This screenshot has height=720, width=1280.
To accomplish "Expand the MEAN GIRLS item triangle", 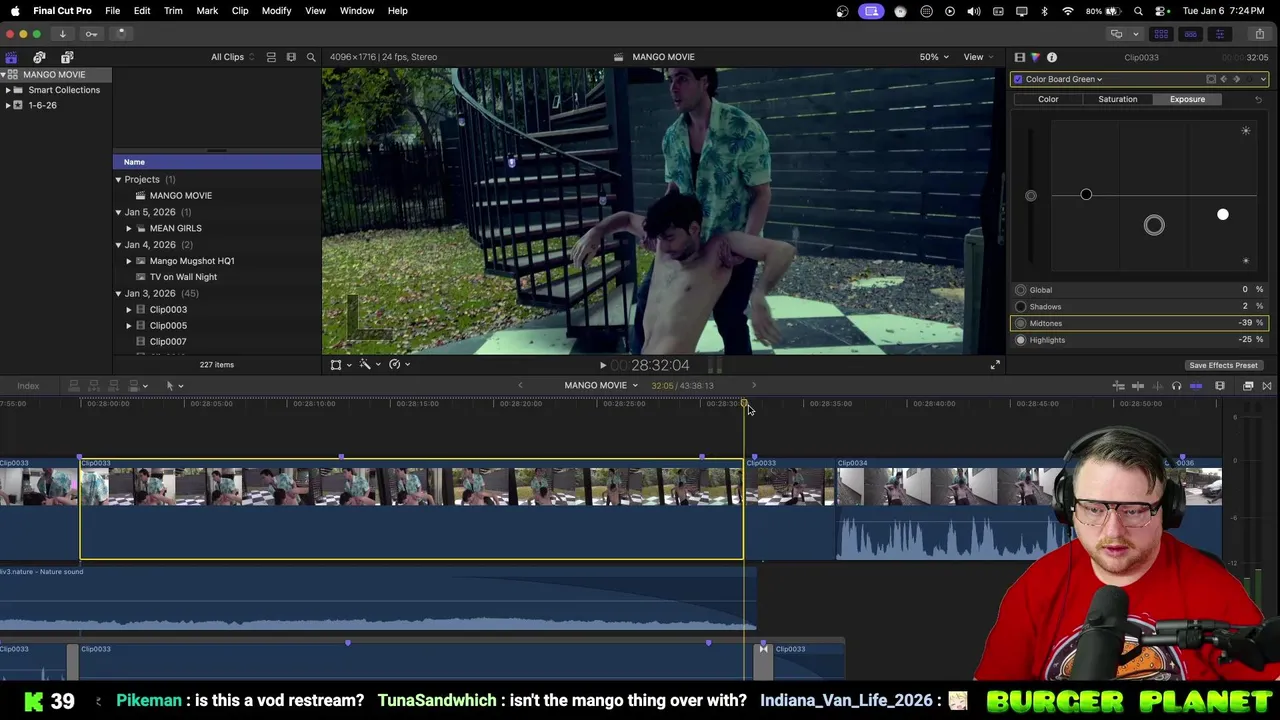I will pyautogui.click(x=129, y=228).
